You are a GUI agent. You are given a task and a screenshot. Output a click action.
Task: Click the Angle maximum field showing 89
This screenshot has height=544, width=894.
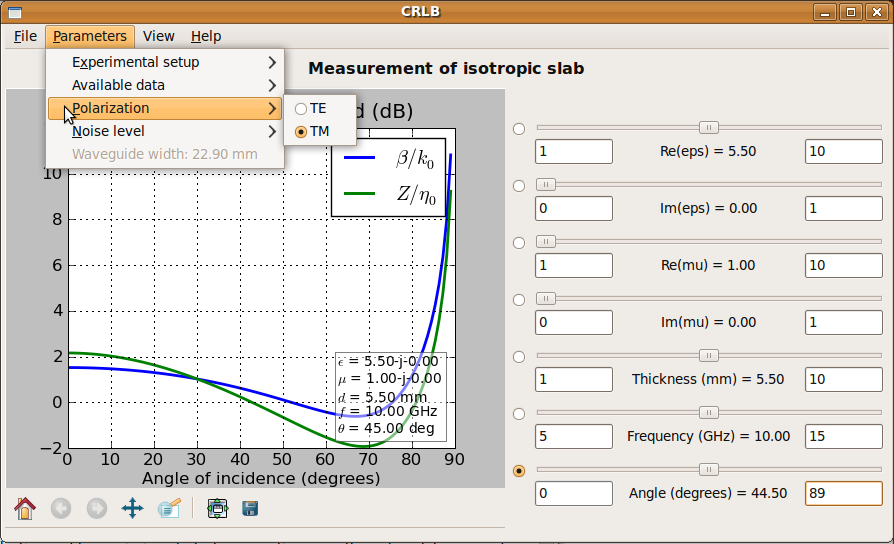tap(843, 493)
